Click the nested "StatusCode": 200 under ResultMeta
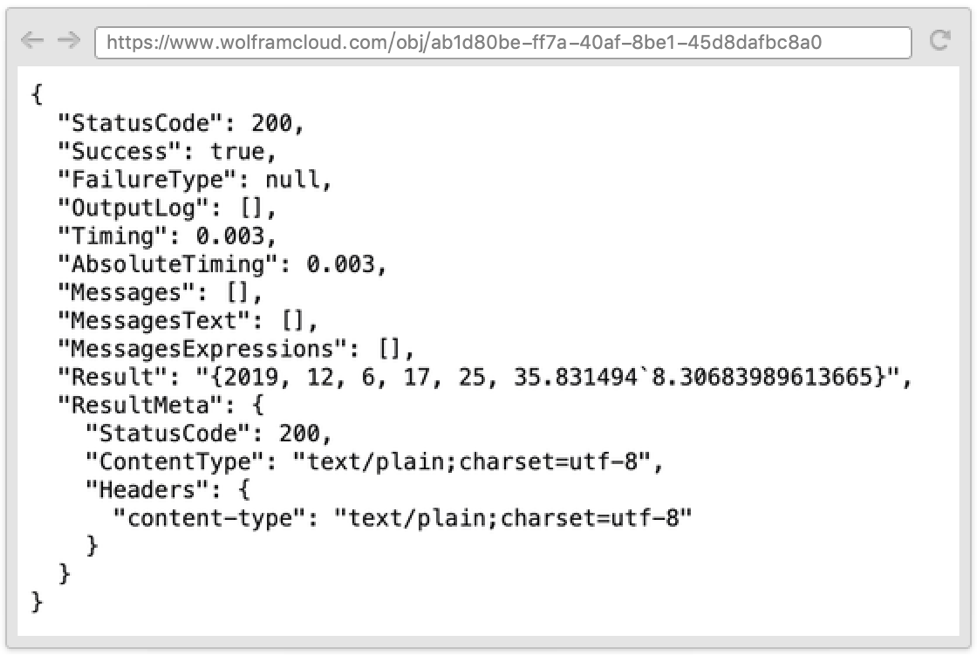 click(x=208, y=433)
